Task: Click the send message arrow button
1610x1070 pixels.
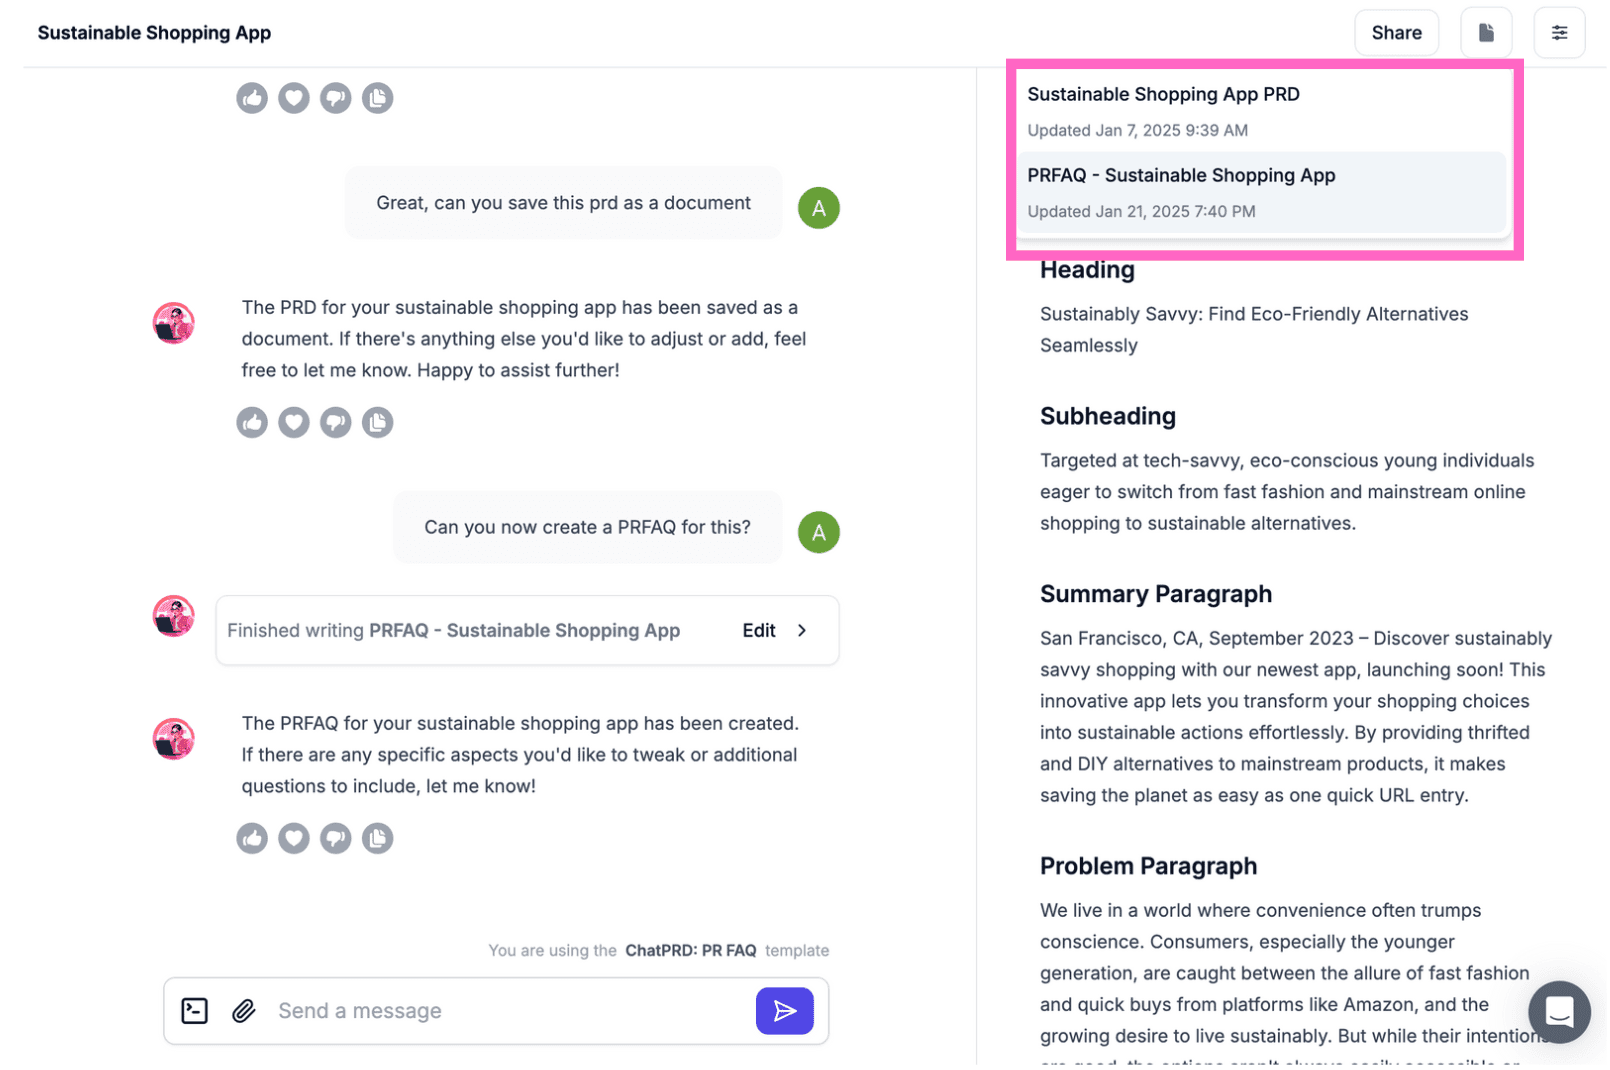Action: 784,1011
